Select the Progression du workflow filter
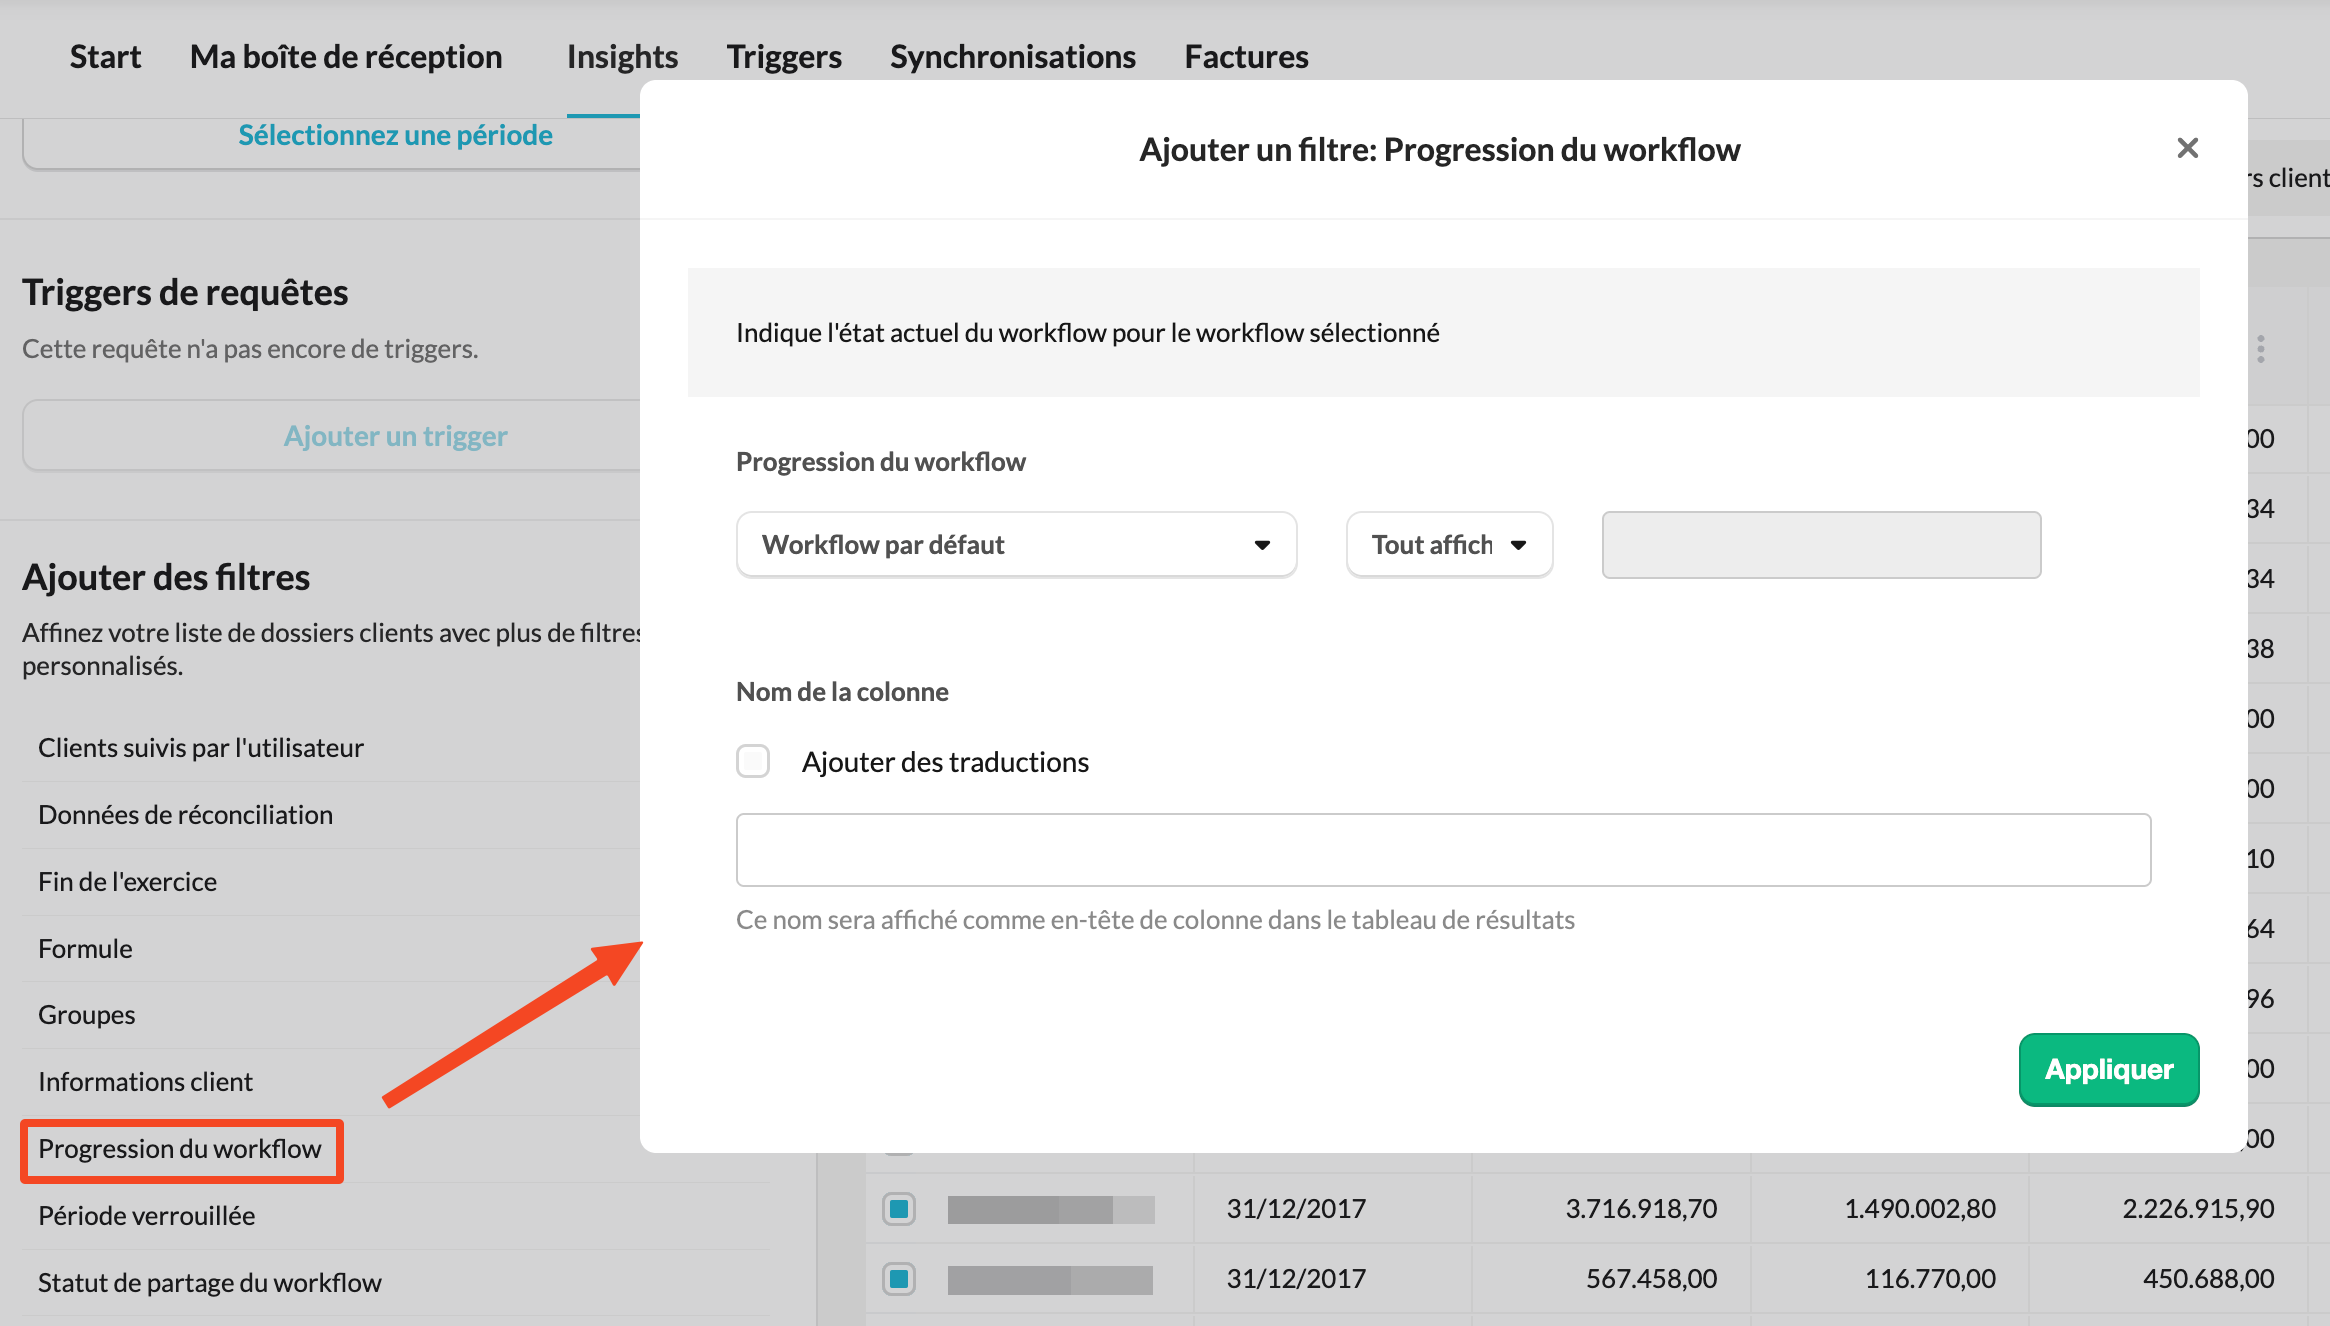This screenshot has width=2330, height=1326. click(180, 1149)
